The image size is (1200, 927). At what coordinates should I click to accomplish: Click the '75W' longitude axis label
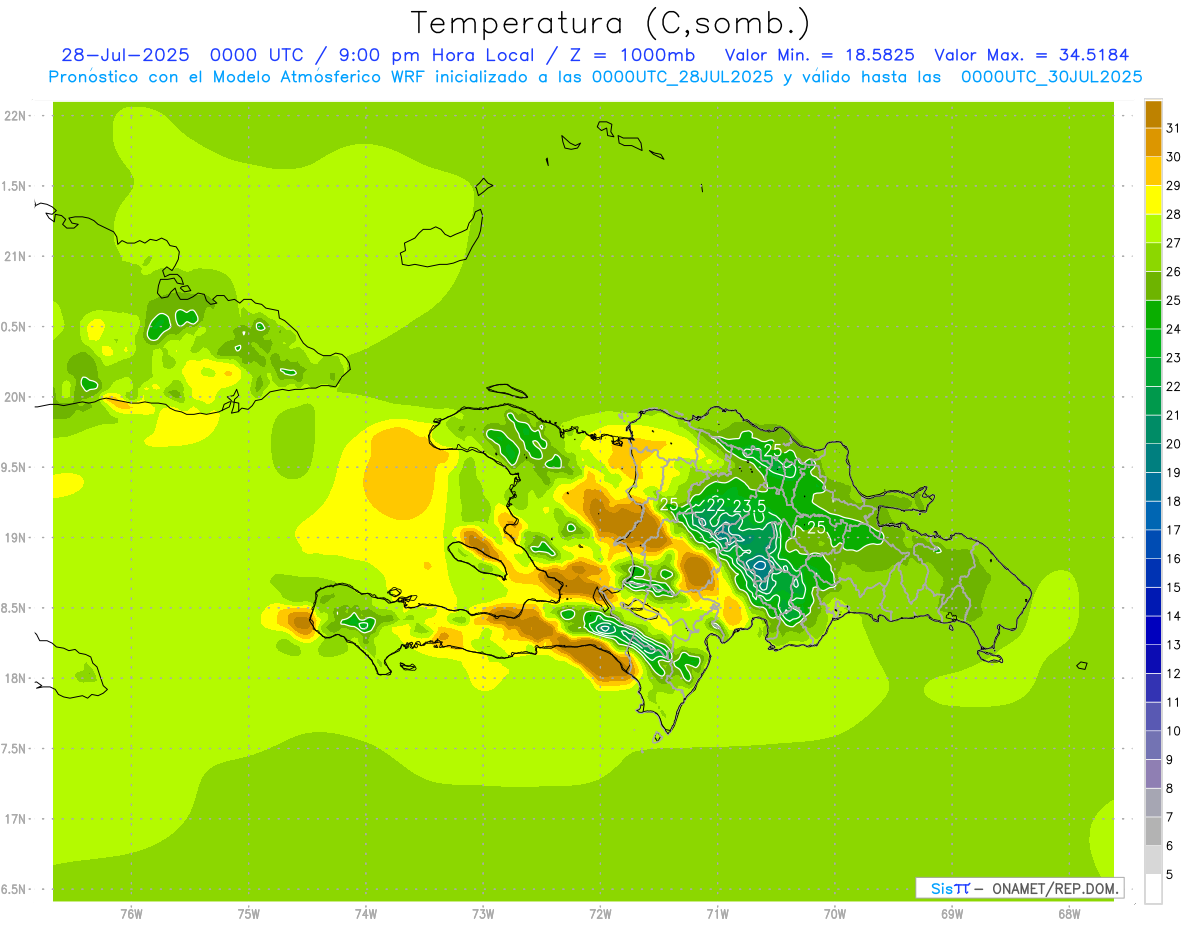point(249,913)
